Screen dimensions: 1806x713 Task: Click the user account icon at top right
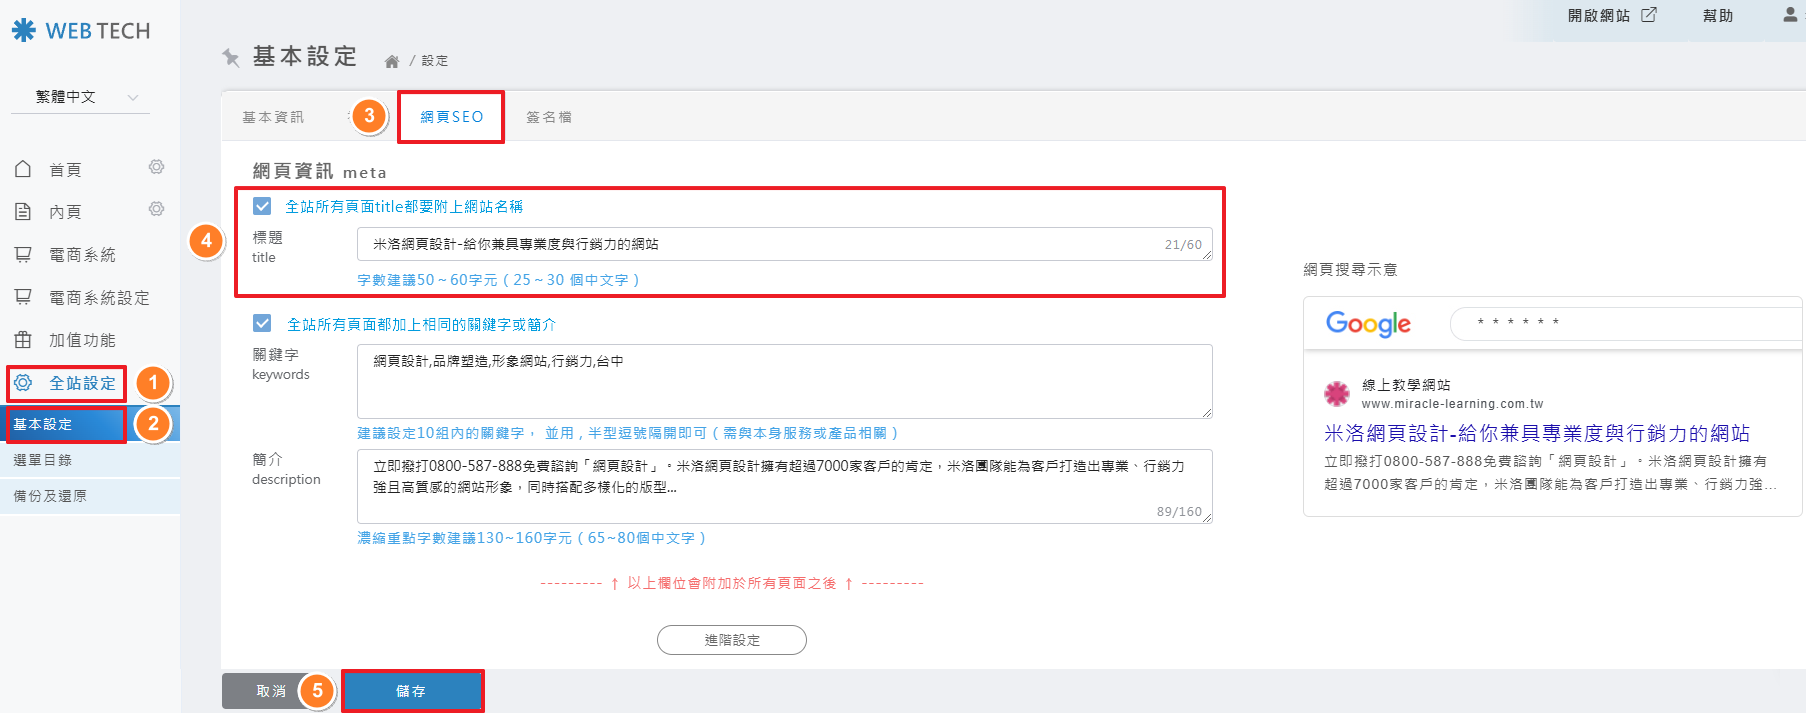1789,15
